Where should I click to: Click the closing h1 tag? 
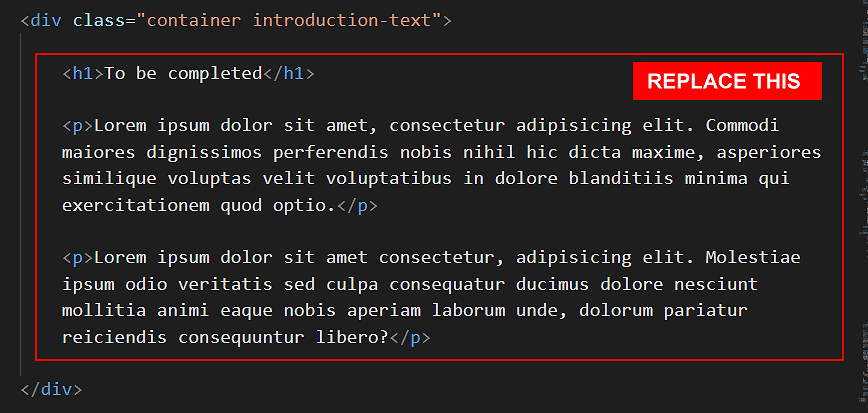click(x=288, y=73)
